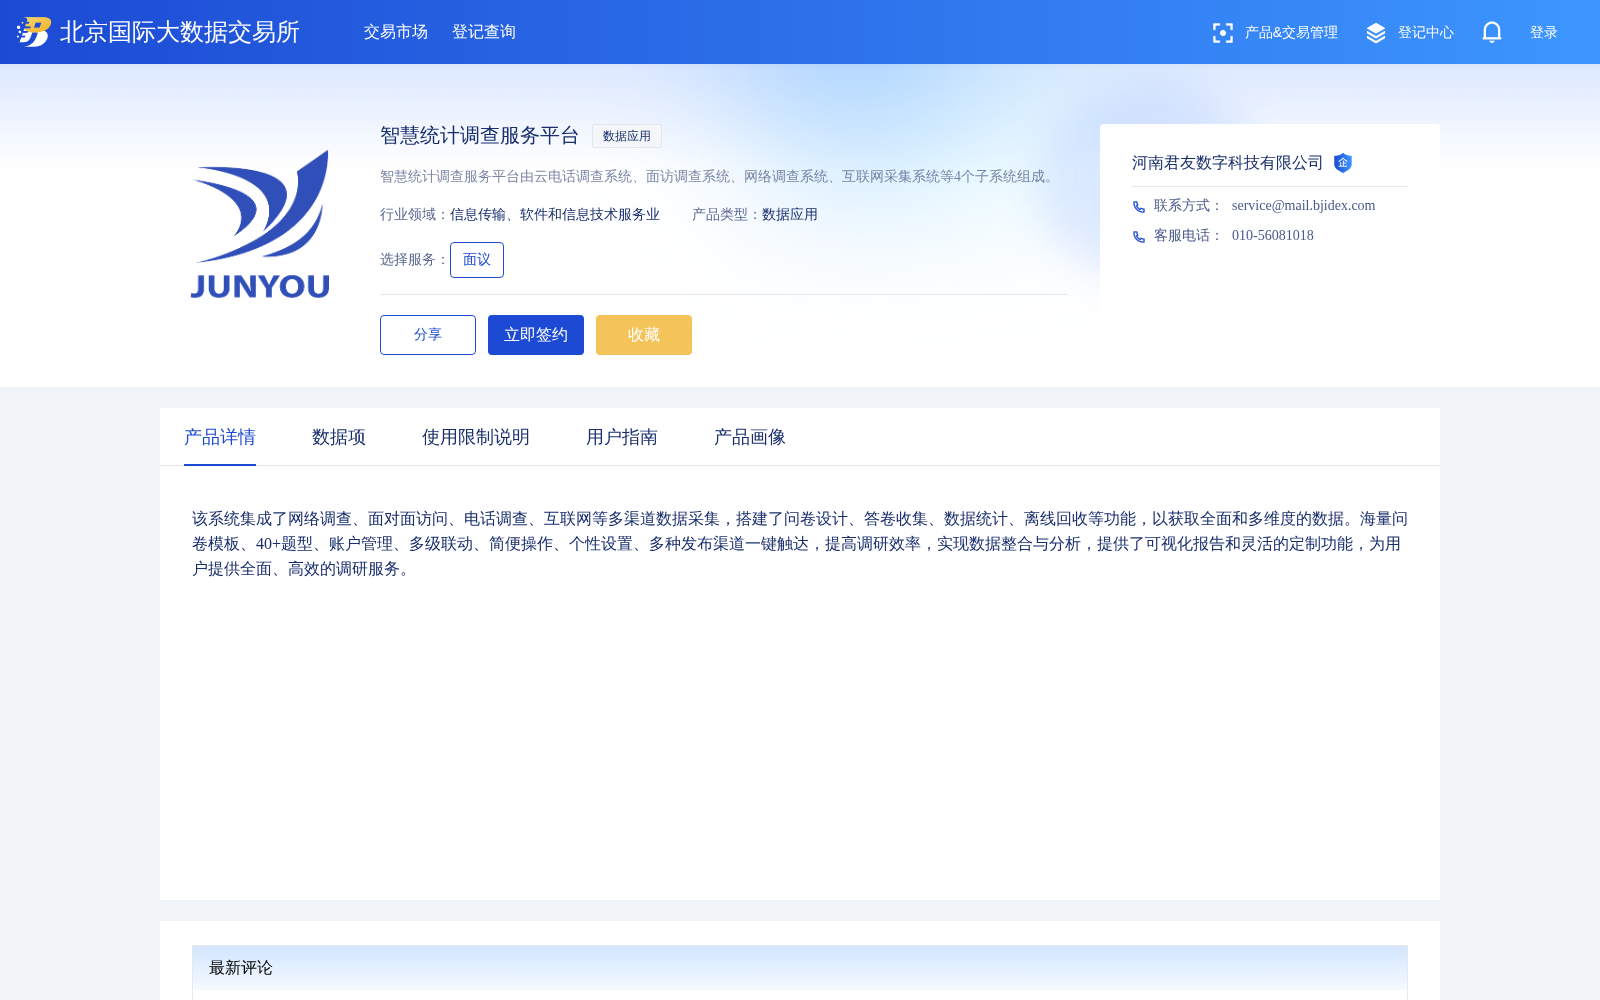
Task: Click the enterprise verified shield badge
Action: (x=1343, y=163)
